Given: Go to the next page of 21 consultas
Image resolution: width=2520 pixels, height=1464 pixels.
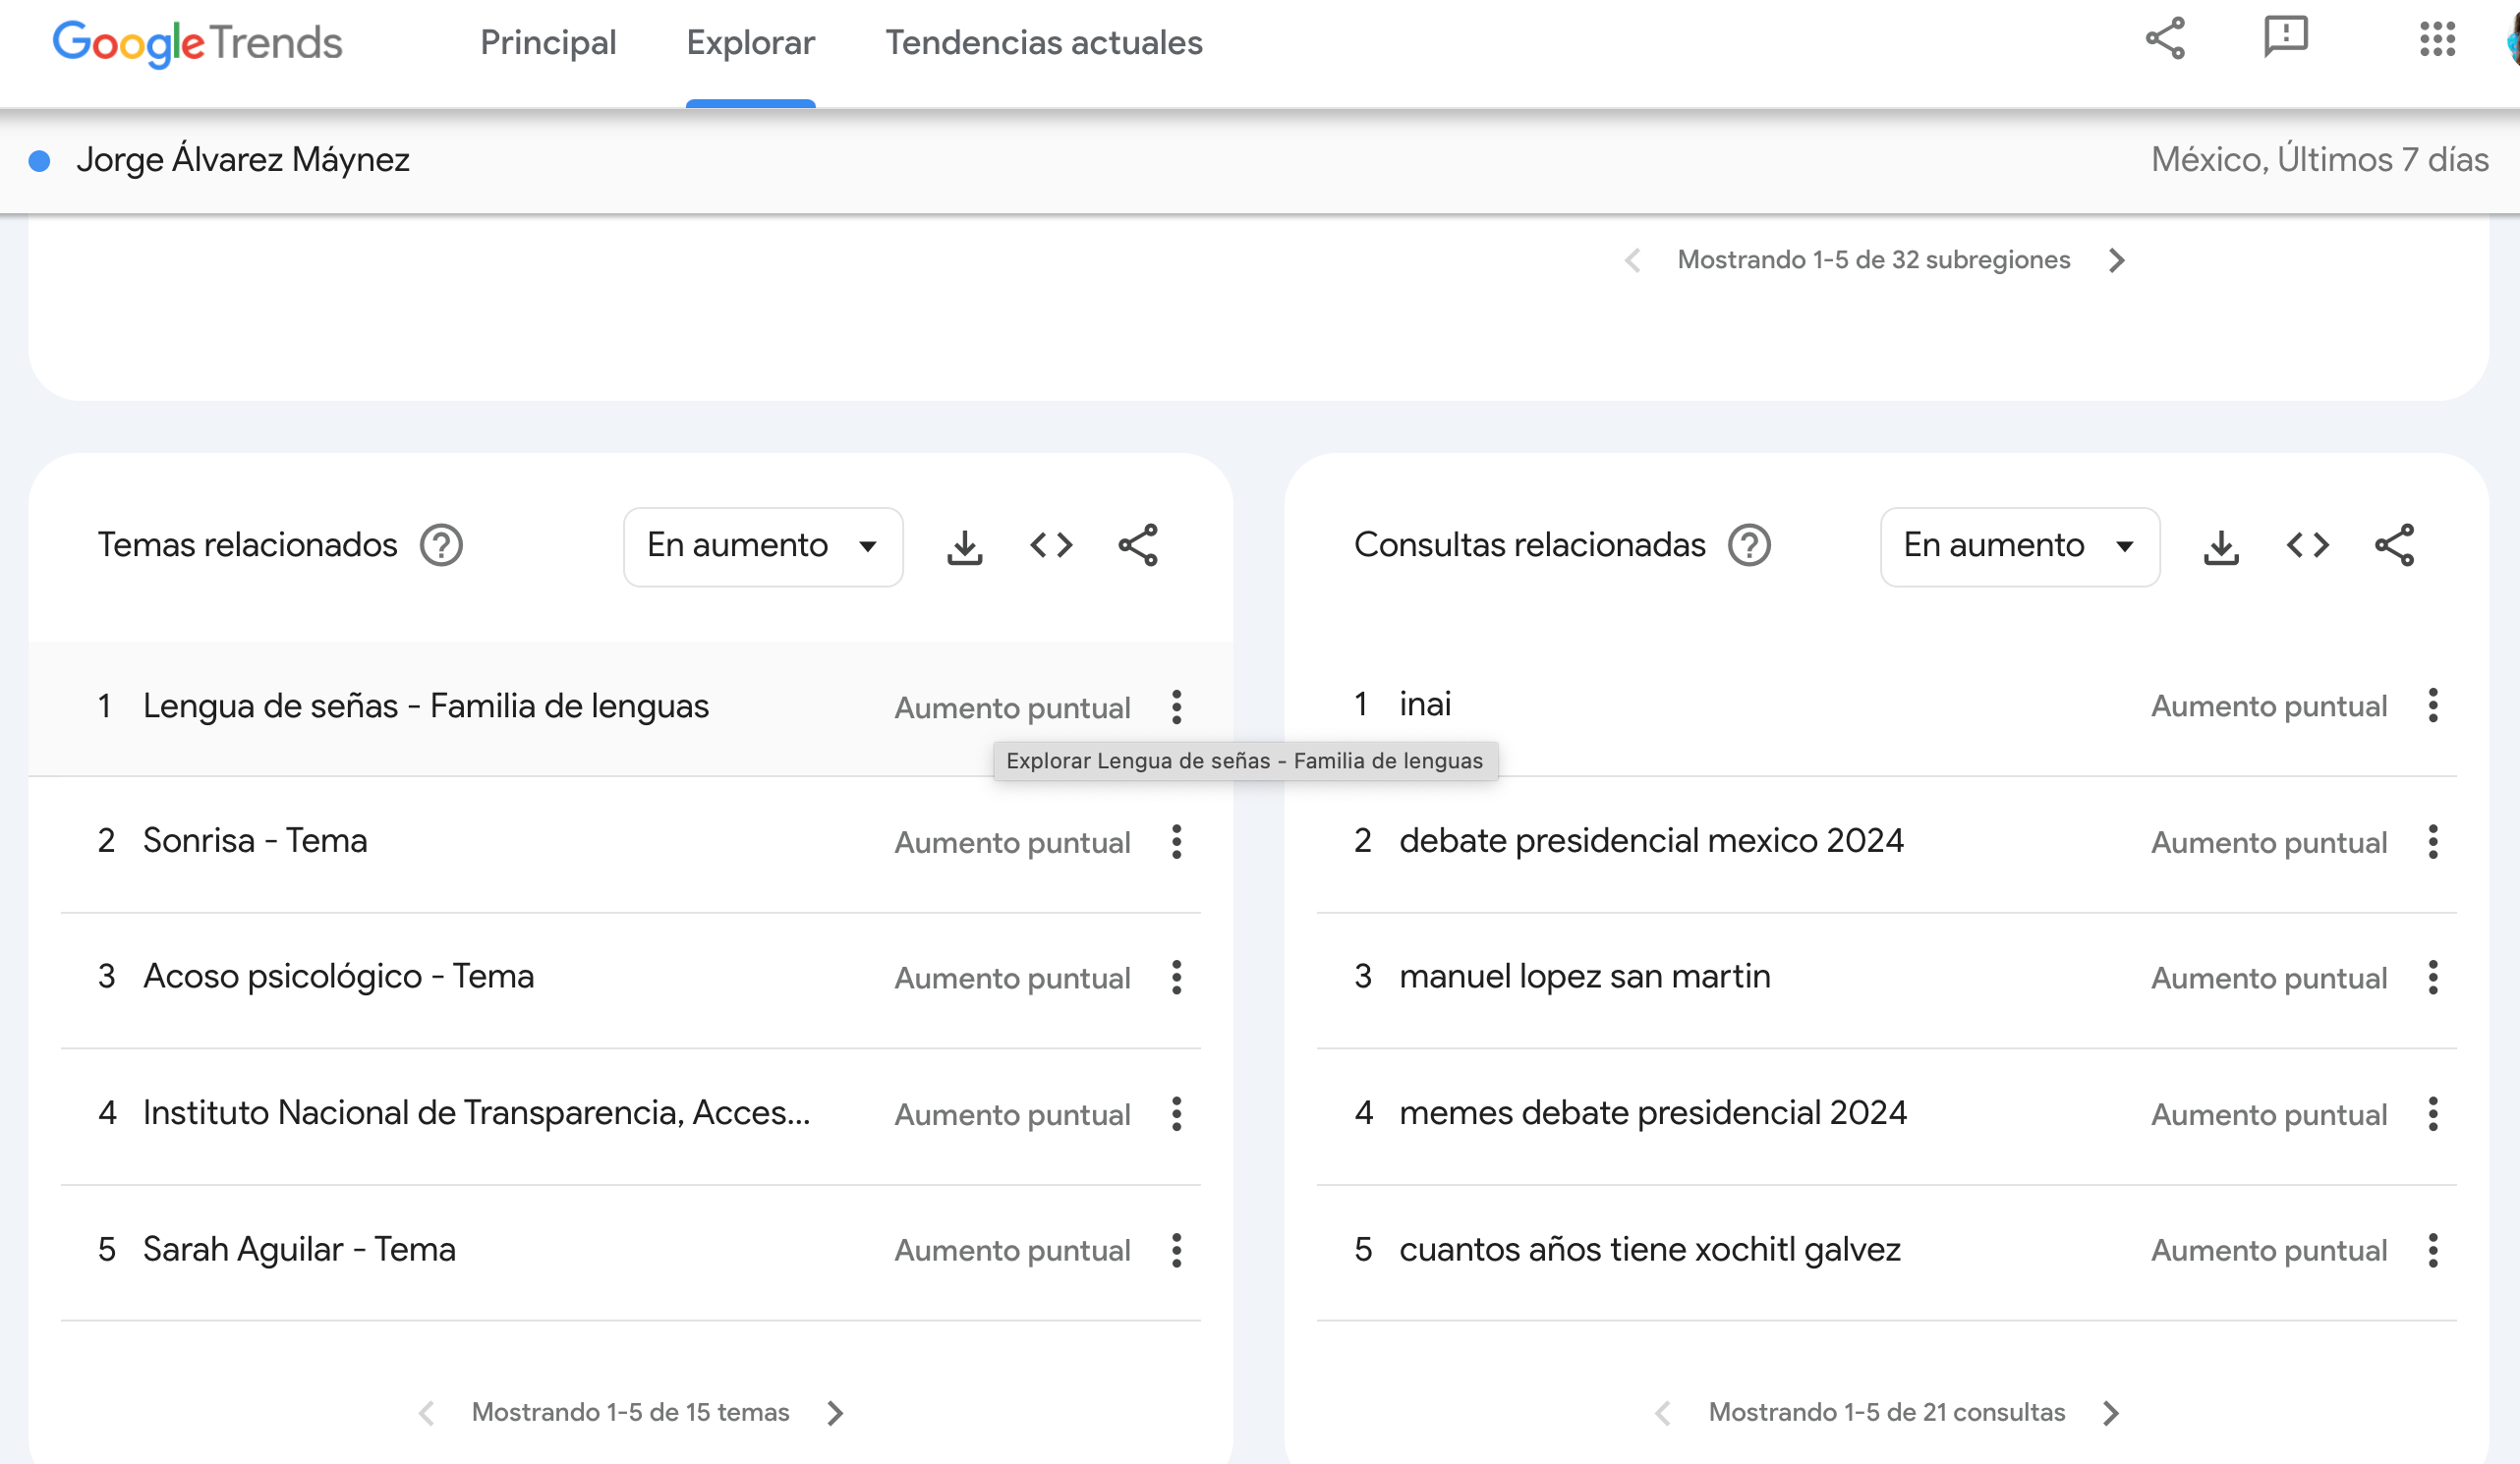Looking at the screenshot, I should pyautogui.click(x=2111, y=1413).
